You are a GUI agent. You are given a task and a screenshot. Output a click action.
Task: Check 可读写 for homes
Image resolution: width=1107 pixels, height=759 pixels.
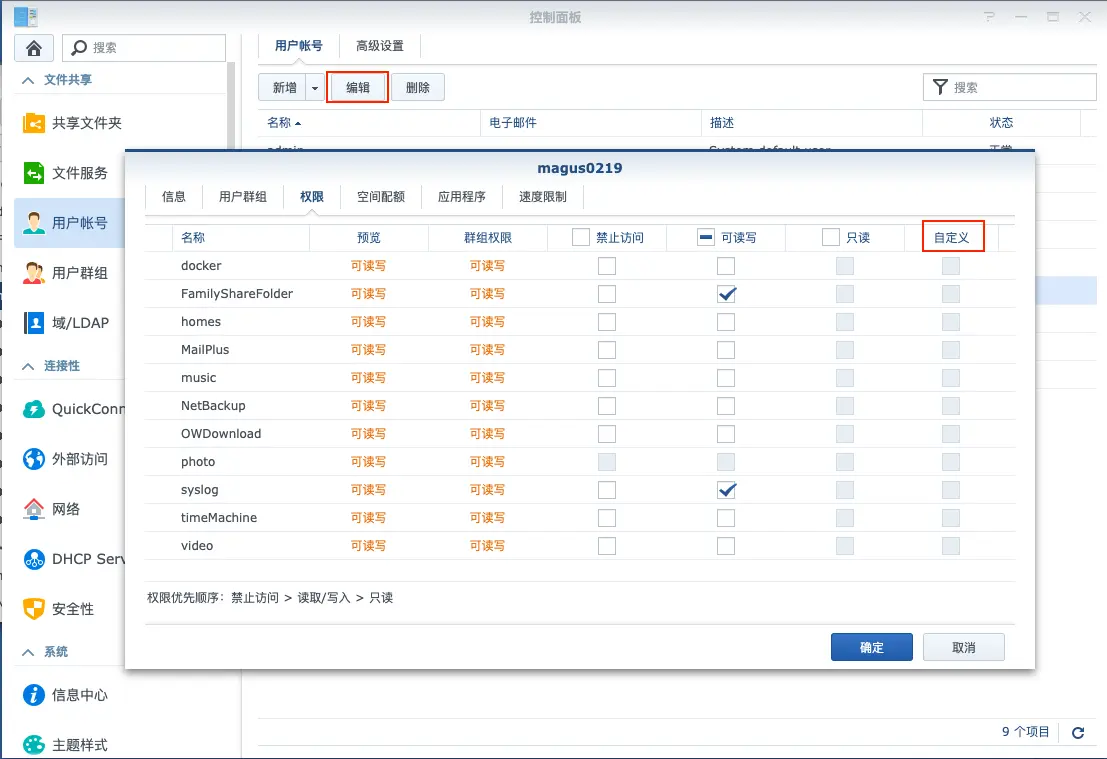click(x=726, y=322)
